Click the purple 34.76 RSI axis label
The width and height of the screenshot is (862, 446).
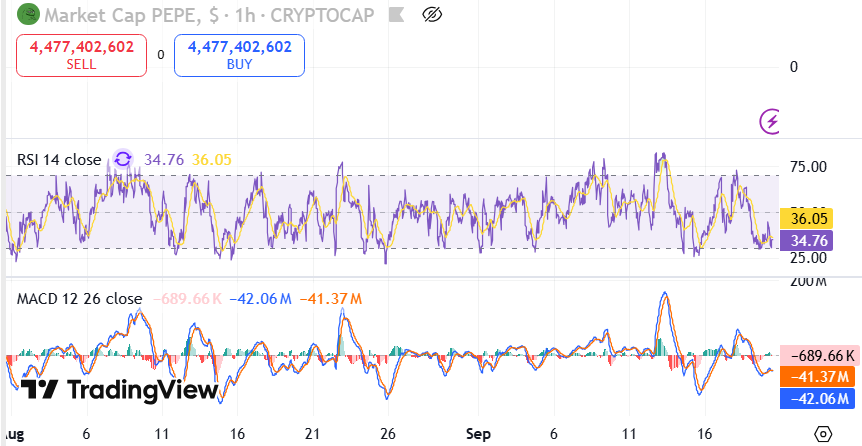807,241
